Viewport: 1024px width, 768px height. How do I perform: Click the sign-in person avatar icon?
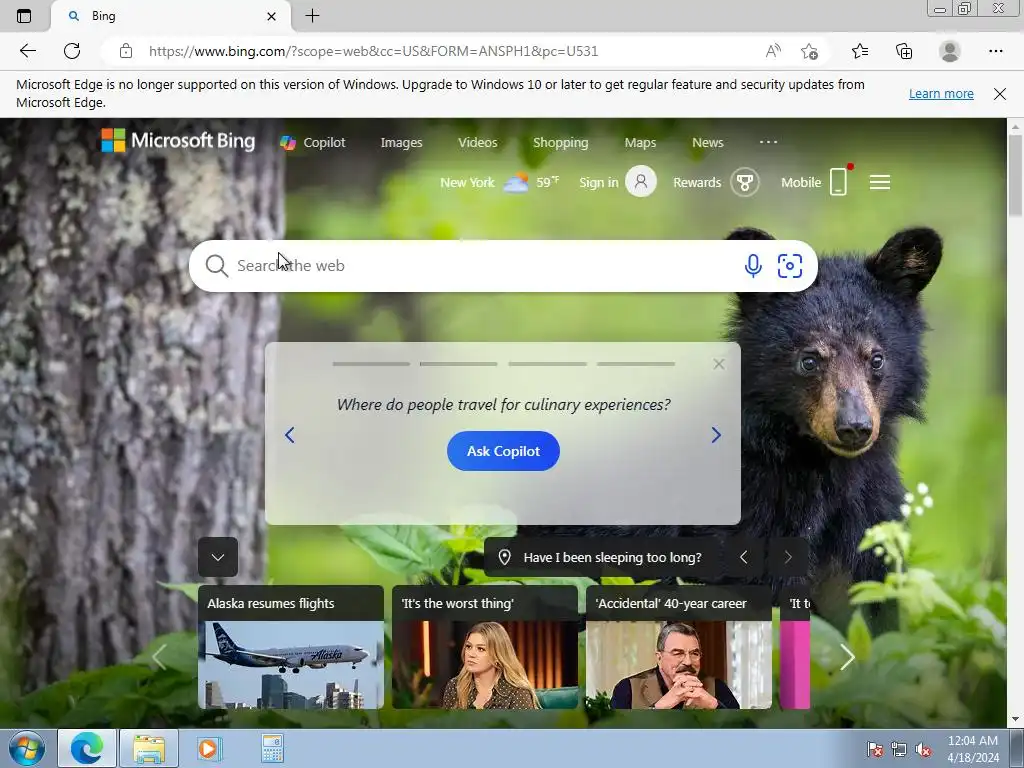pyautogui.click(x=641, y=182)
